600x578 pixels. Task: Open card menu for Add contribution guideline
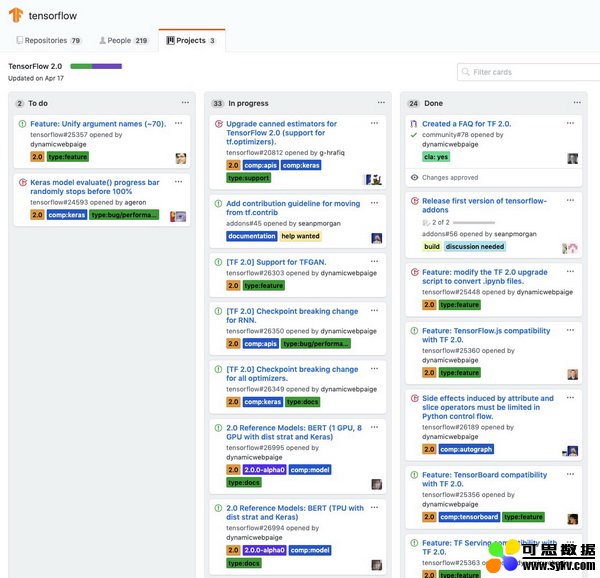click(x=374, y=203)
